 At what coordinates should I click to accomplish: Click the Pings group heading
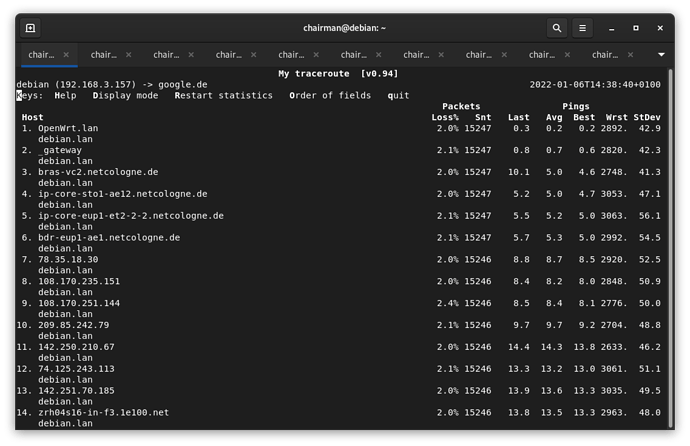click(576, 106)
